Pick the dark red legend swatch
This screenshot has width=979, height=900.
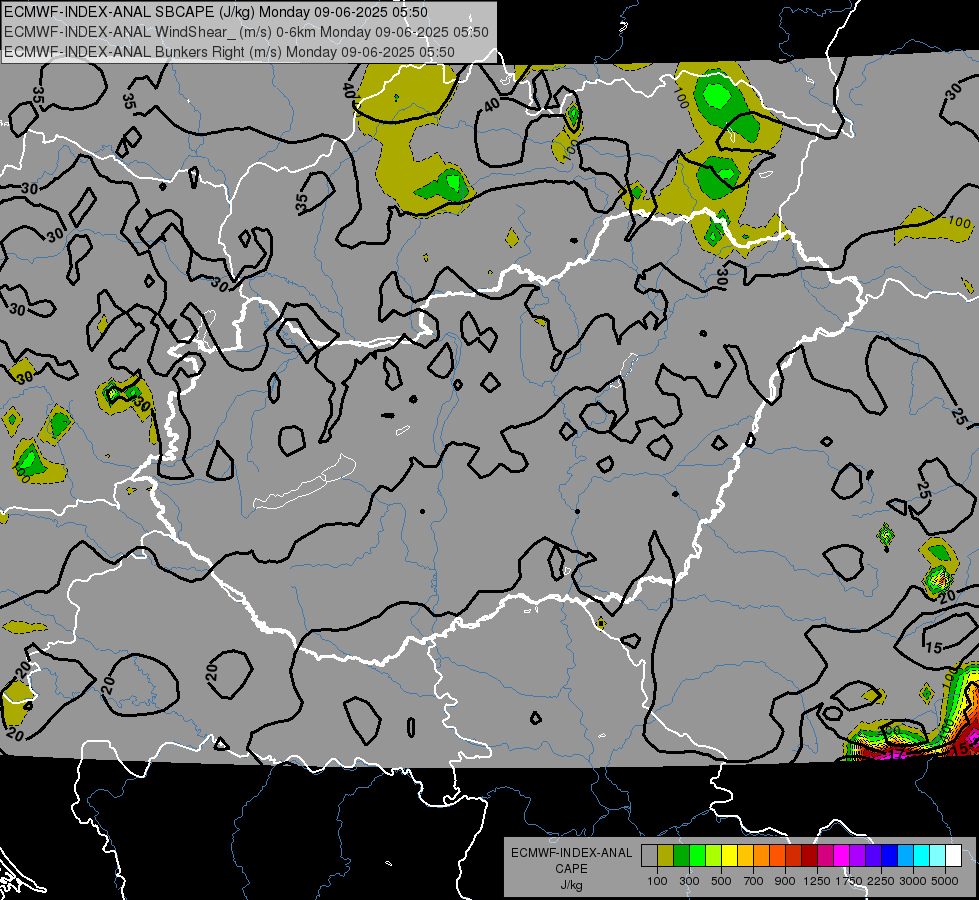pos(809,856)
